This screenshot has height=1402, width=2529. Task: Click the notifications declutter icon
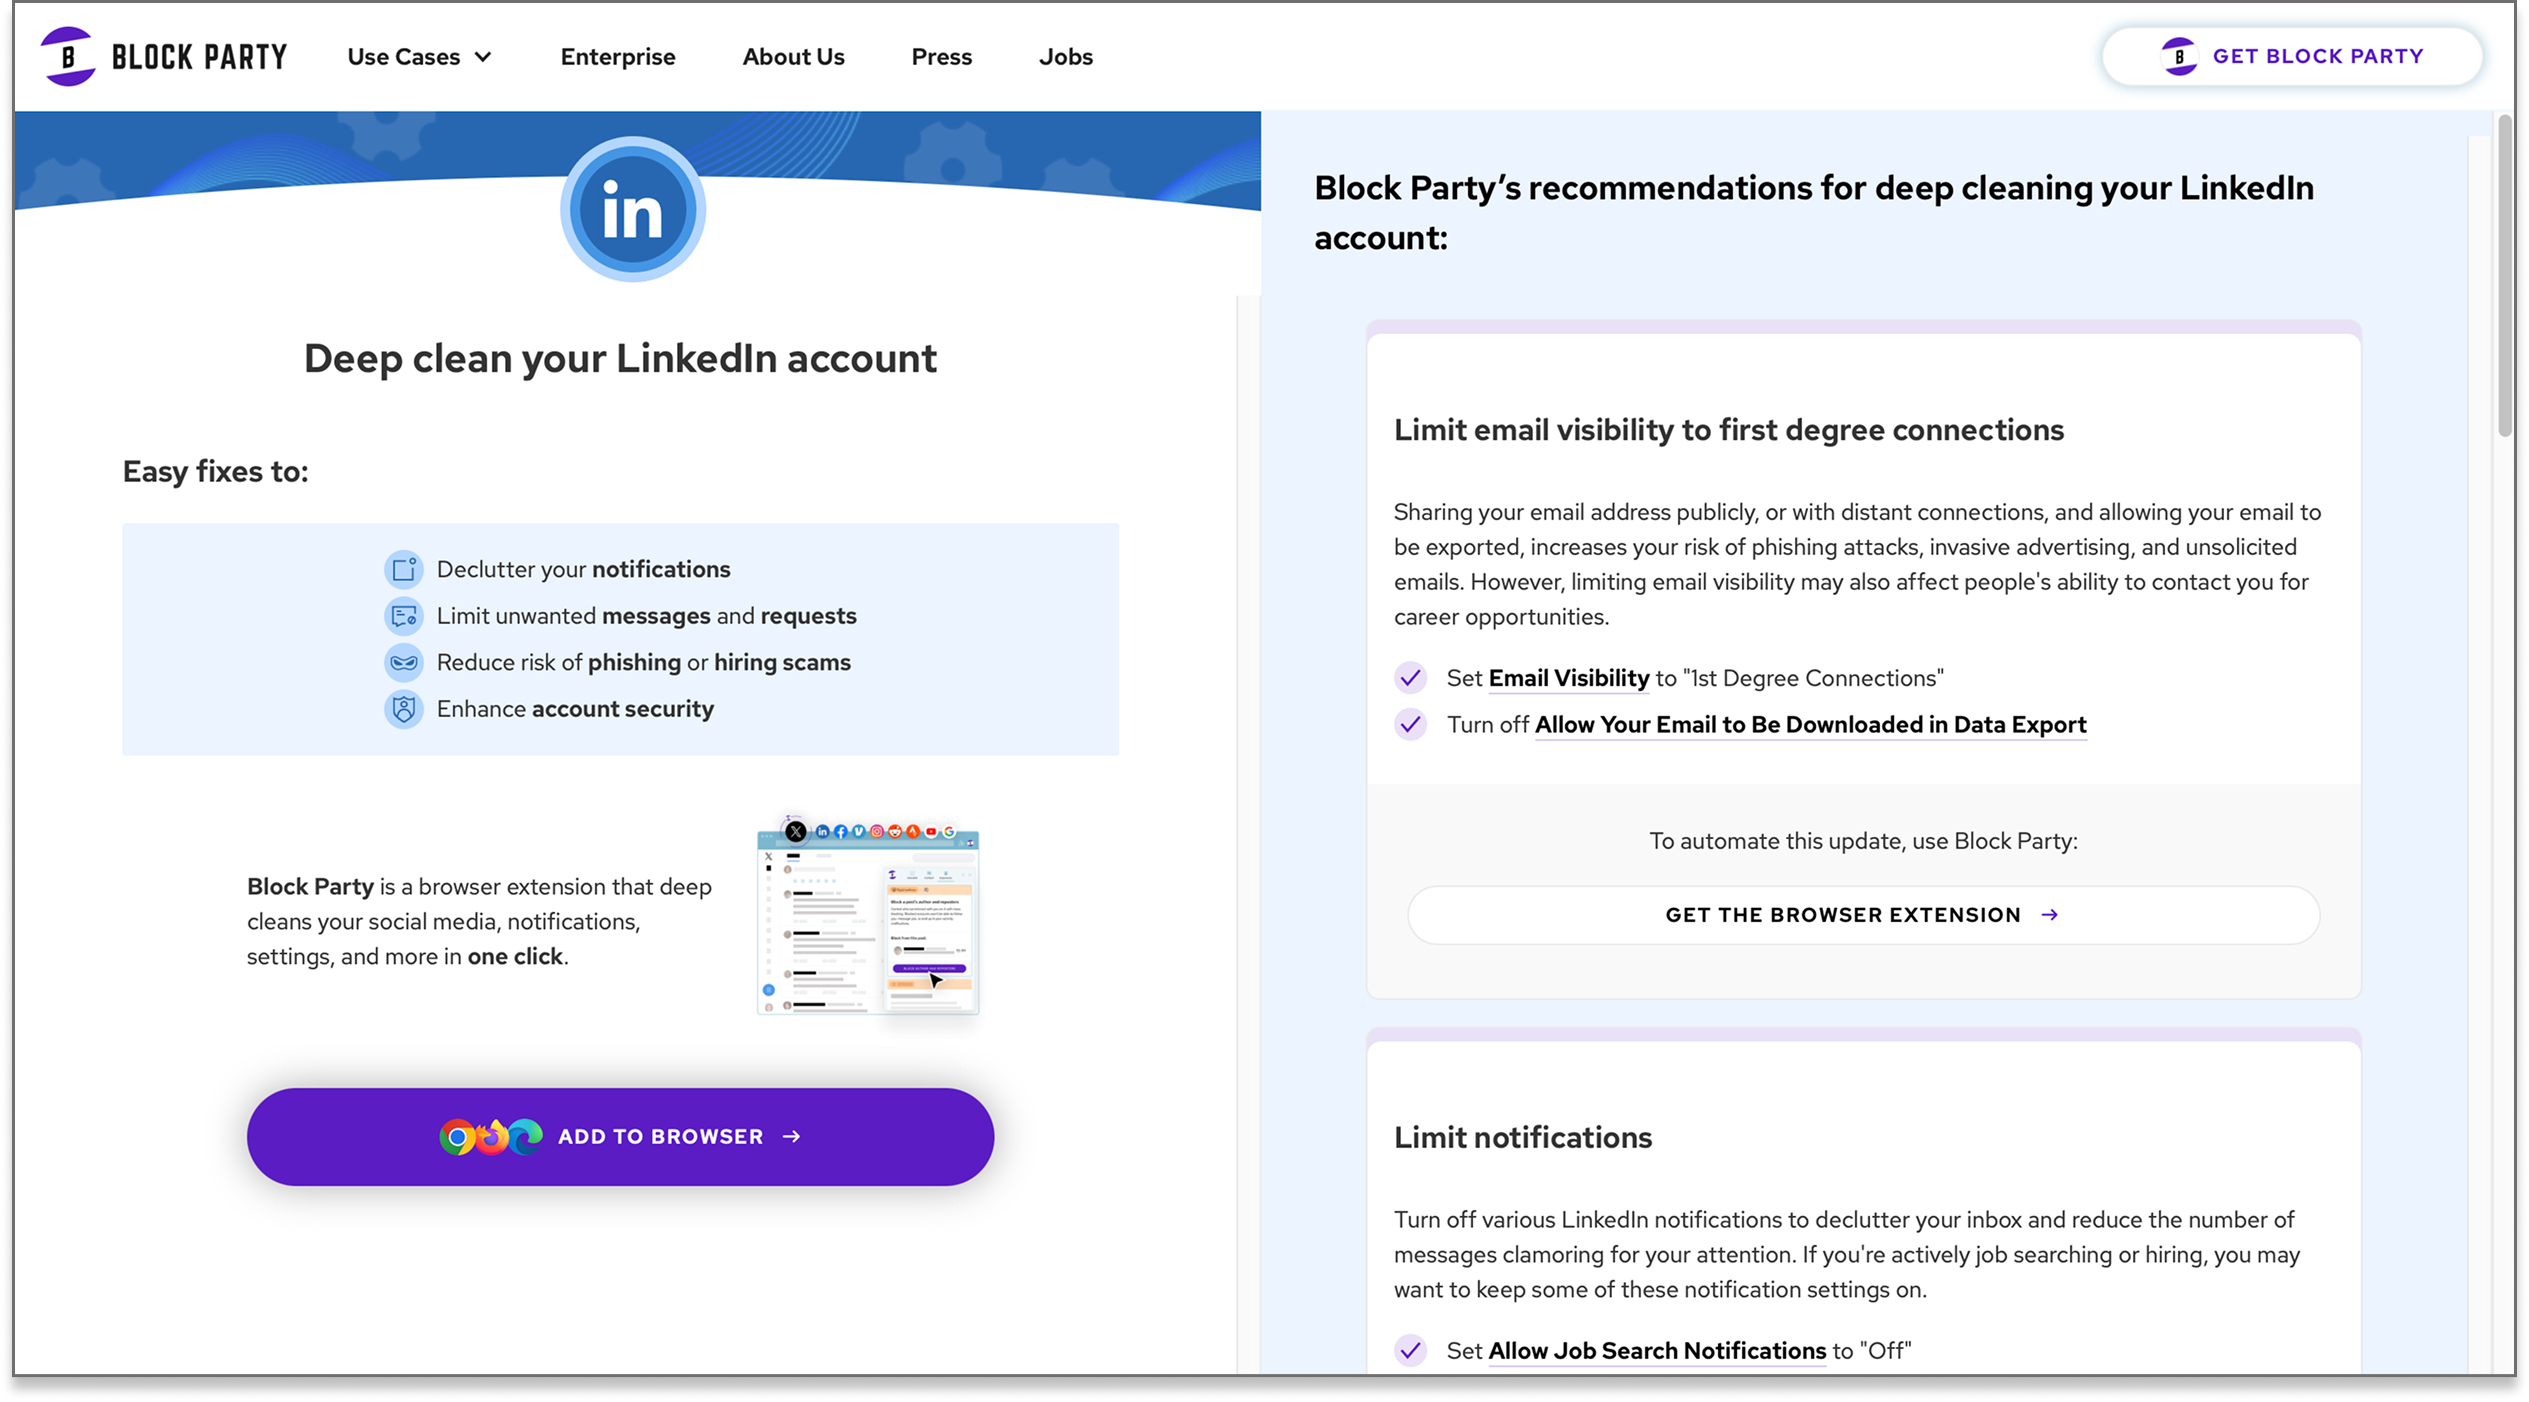click(x=404, y=568)
